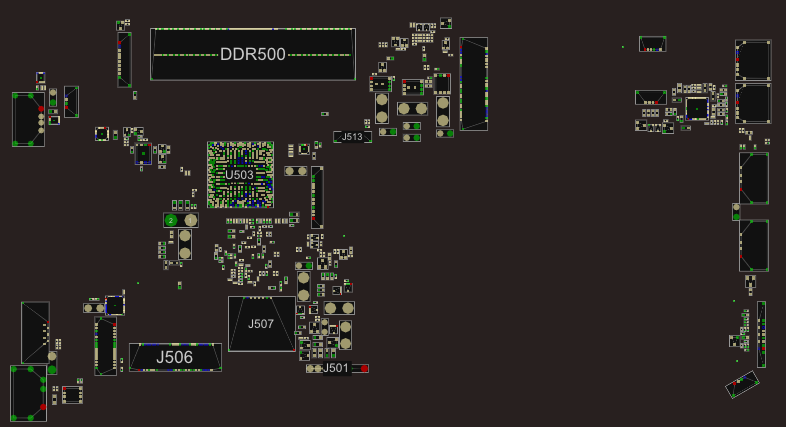Select the vertical connector left of DDR500
Screen dimensions: 786x427
coord(124,59)
